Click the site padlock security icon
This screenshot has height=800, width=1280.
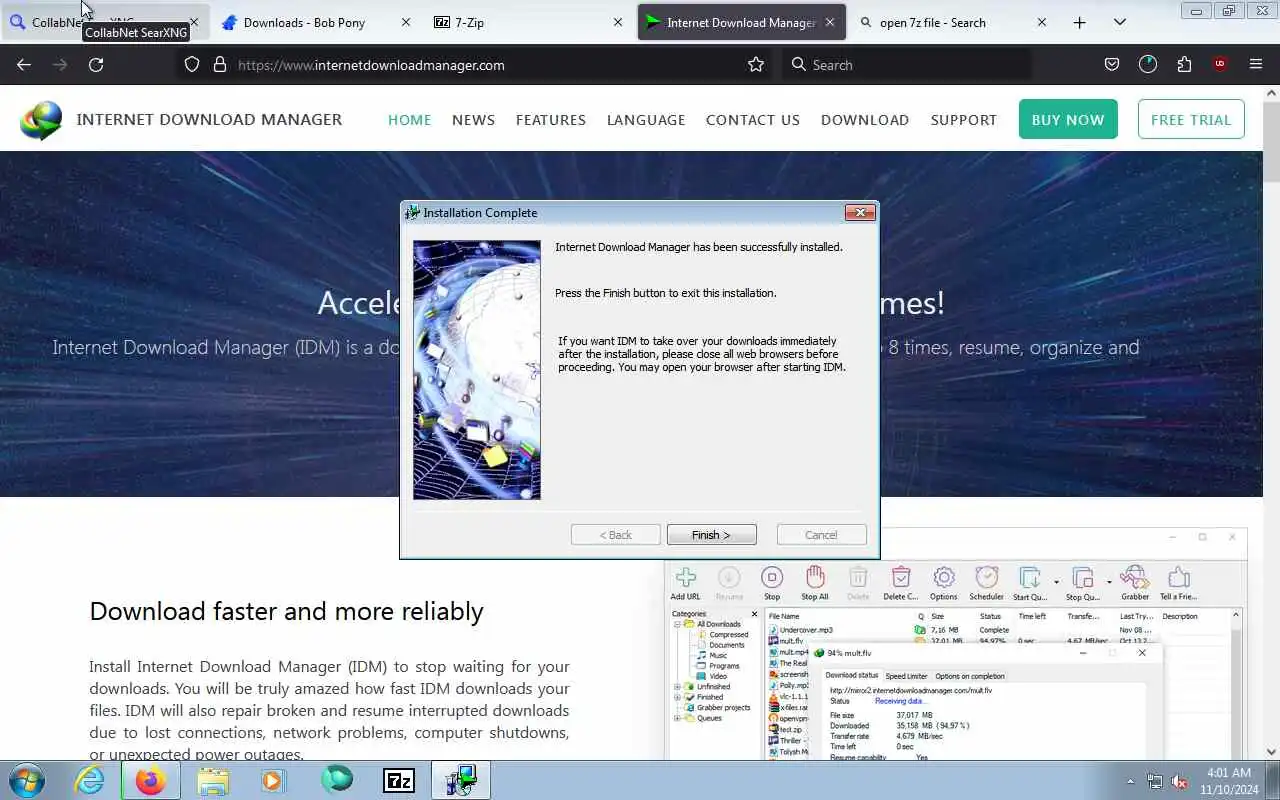[x=220, y=64]
